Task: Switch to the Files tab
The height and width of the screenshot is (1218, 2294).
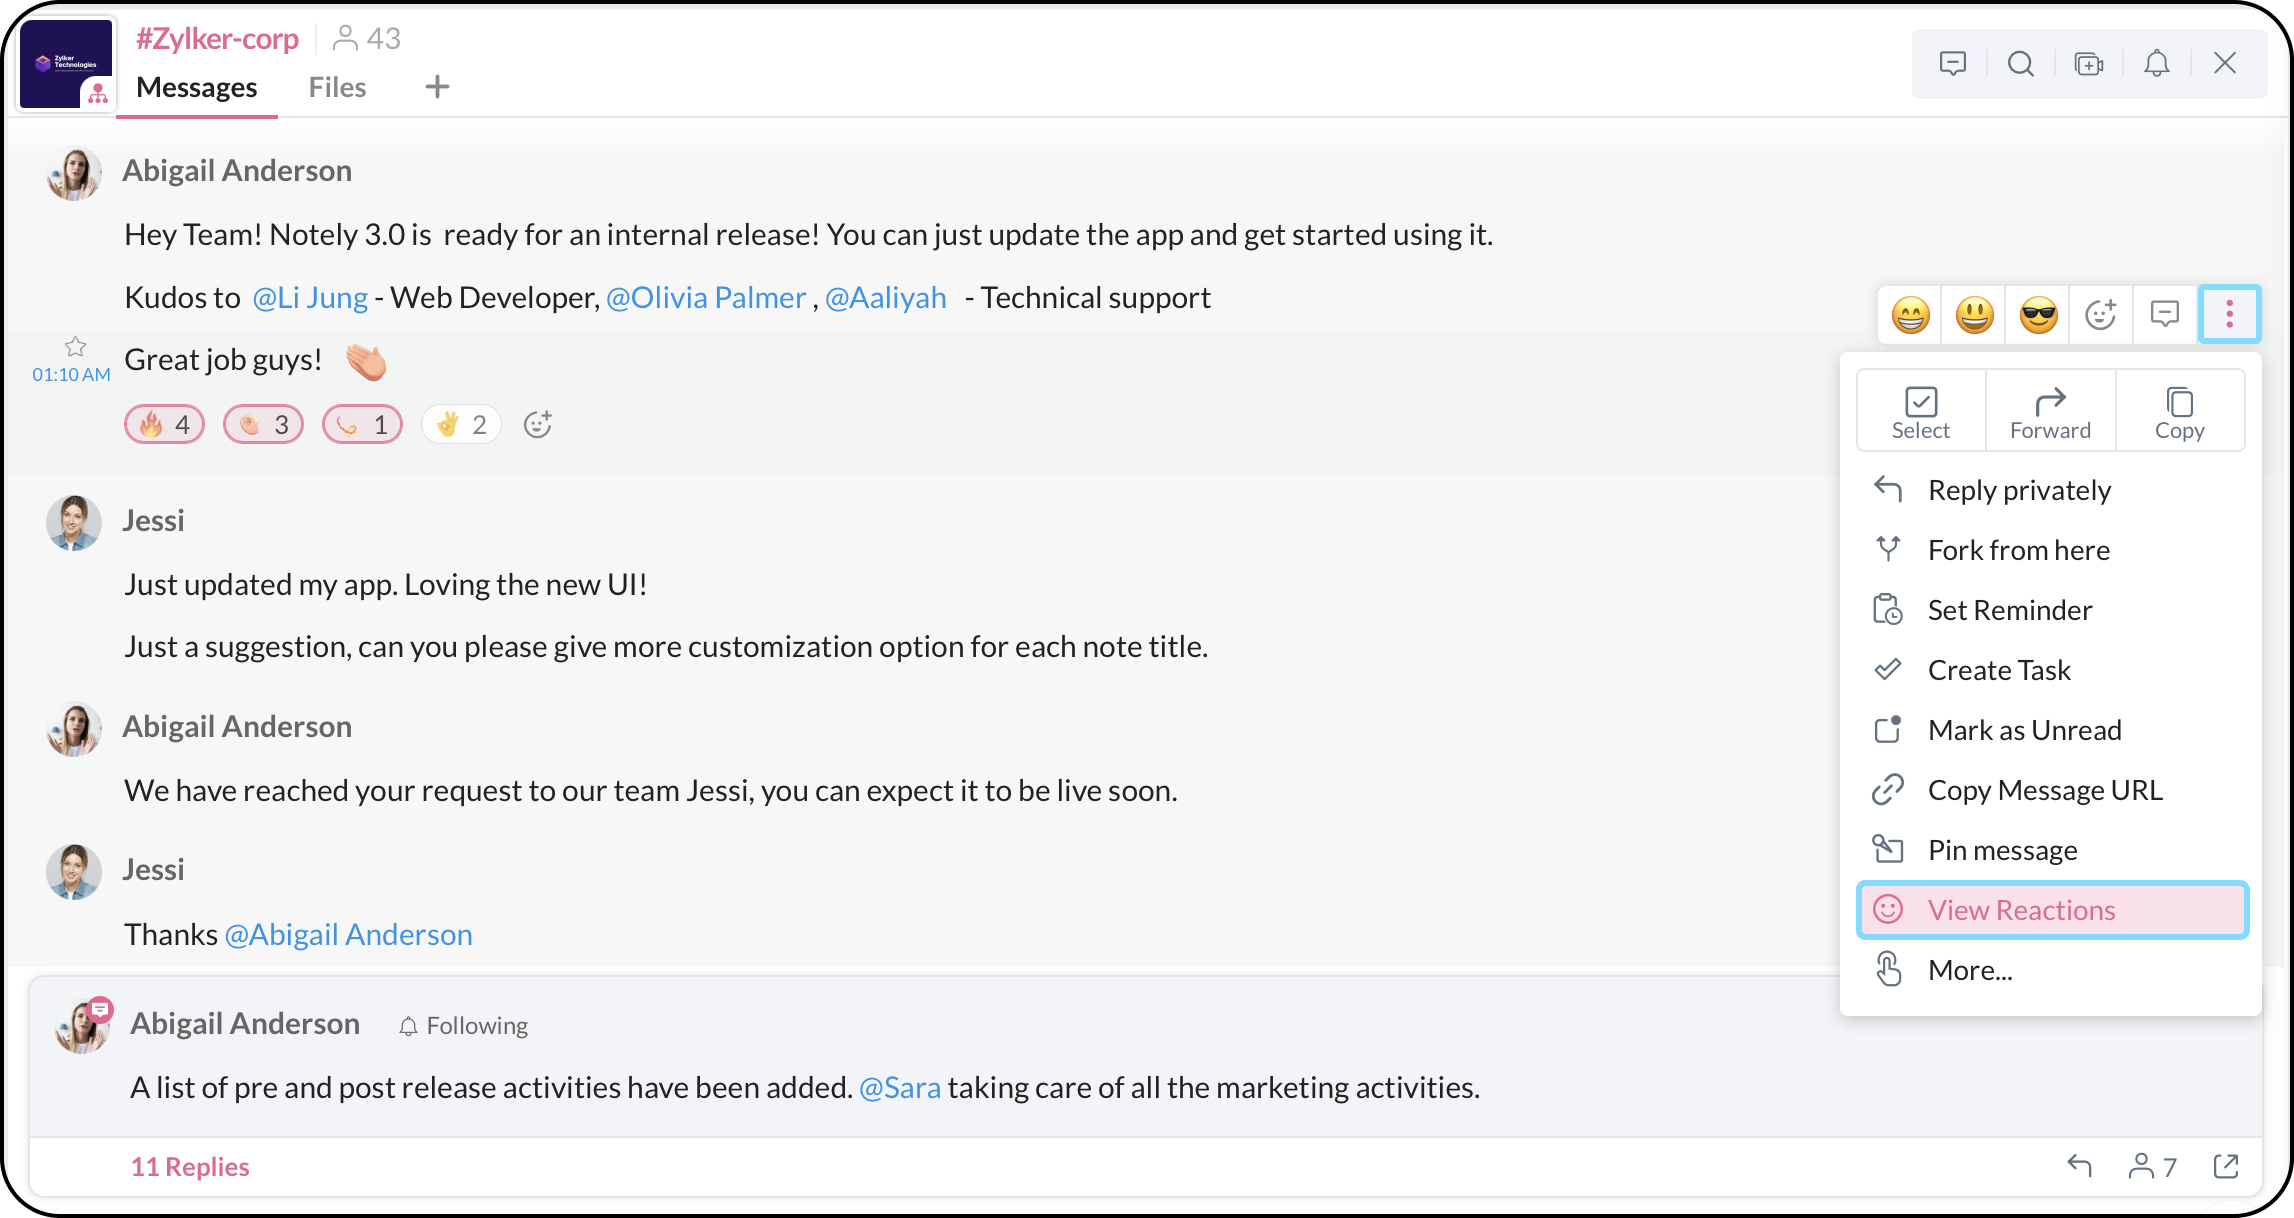Action: pyautogui.click(x=337, y=88)
